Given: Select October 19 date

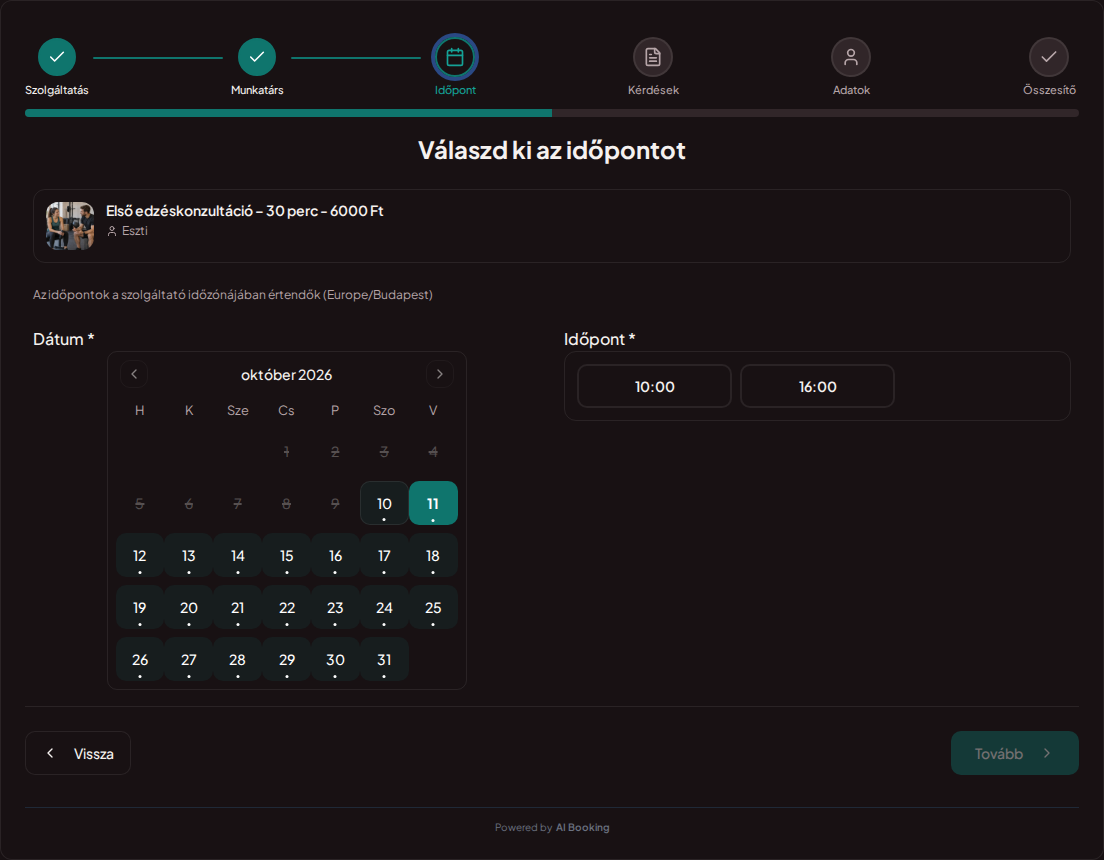Looking at the screenshot, I should pyautogui.click(x=140, y=607).
